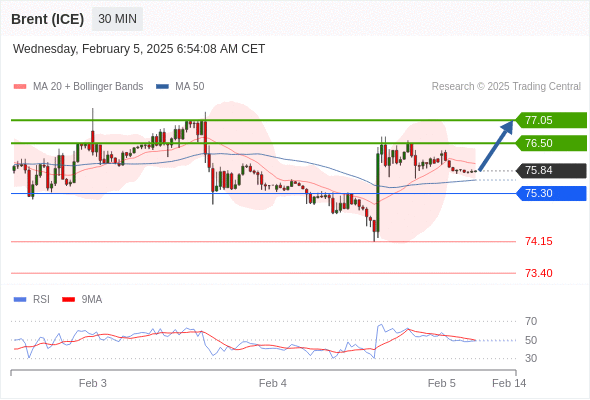Screen dimensions: 590x400
Task: Select the 75.84 current price label
Action: click(x=552, y=170)
